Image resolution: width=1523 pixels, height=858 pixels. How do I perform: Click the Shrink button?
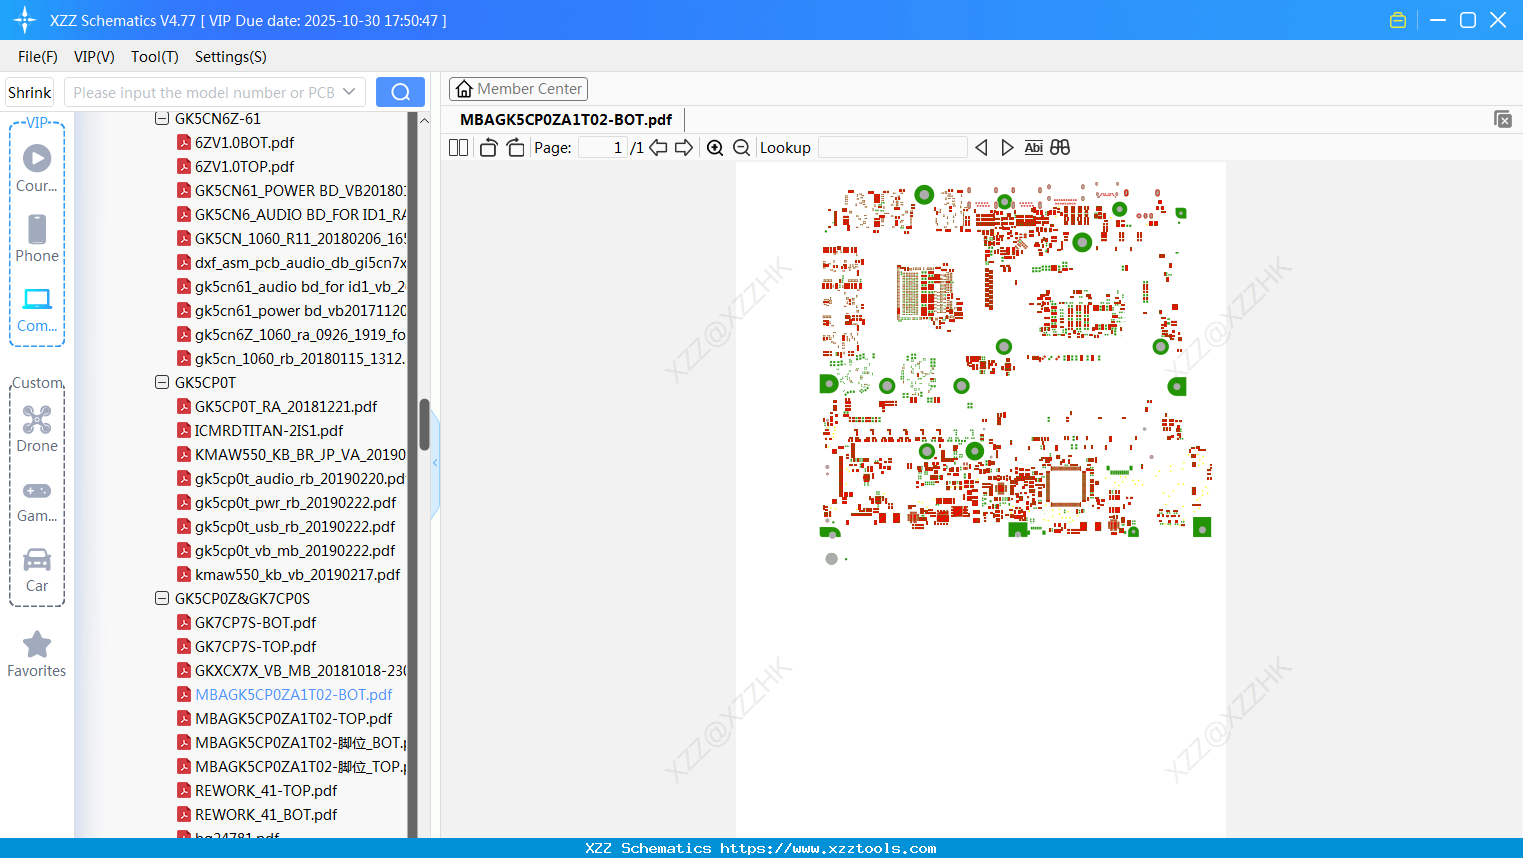[29, 92]
